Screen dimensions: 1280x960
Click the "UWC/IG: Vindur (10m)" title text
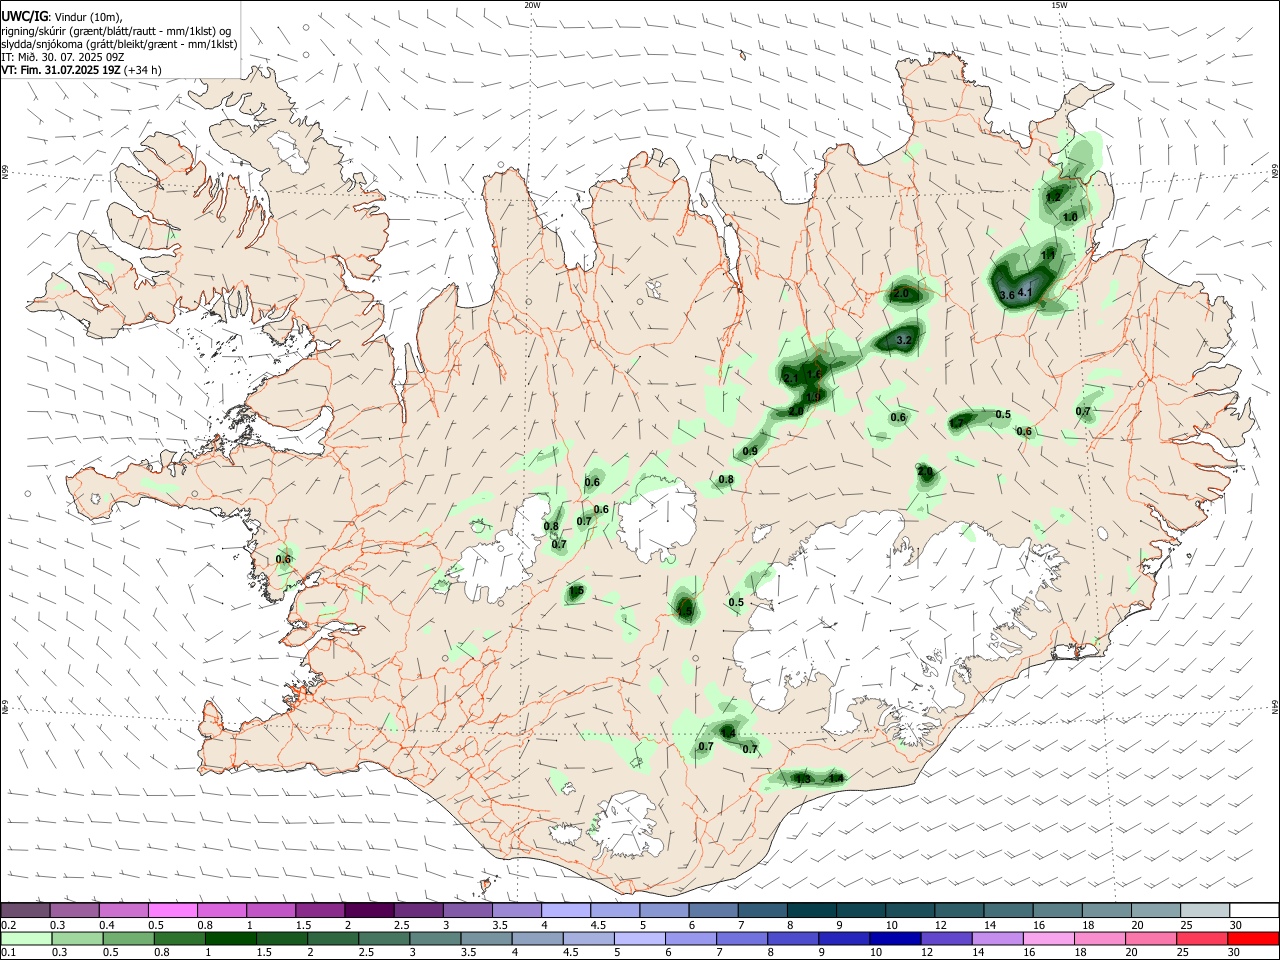click(61, 16)
